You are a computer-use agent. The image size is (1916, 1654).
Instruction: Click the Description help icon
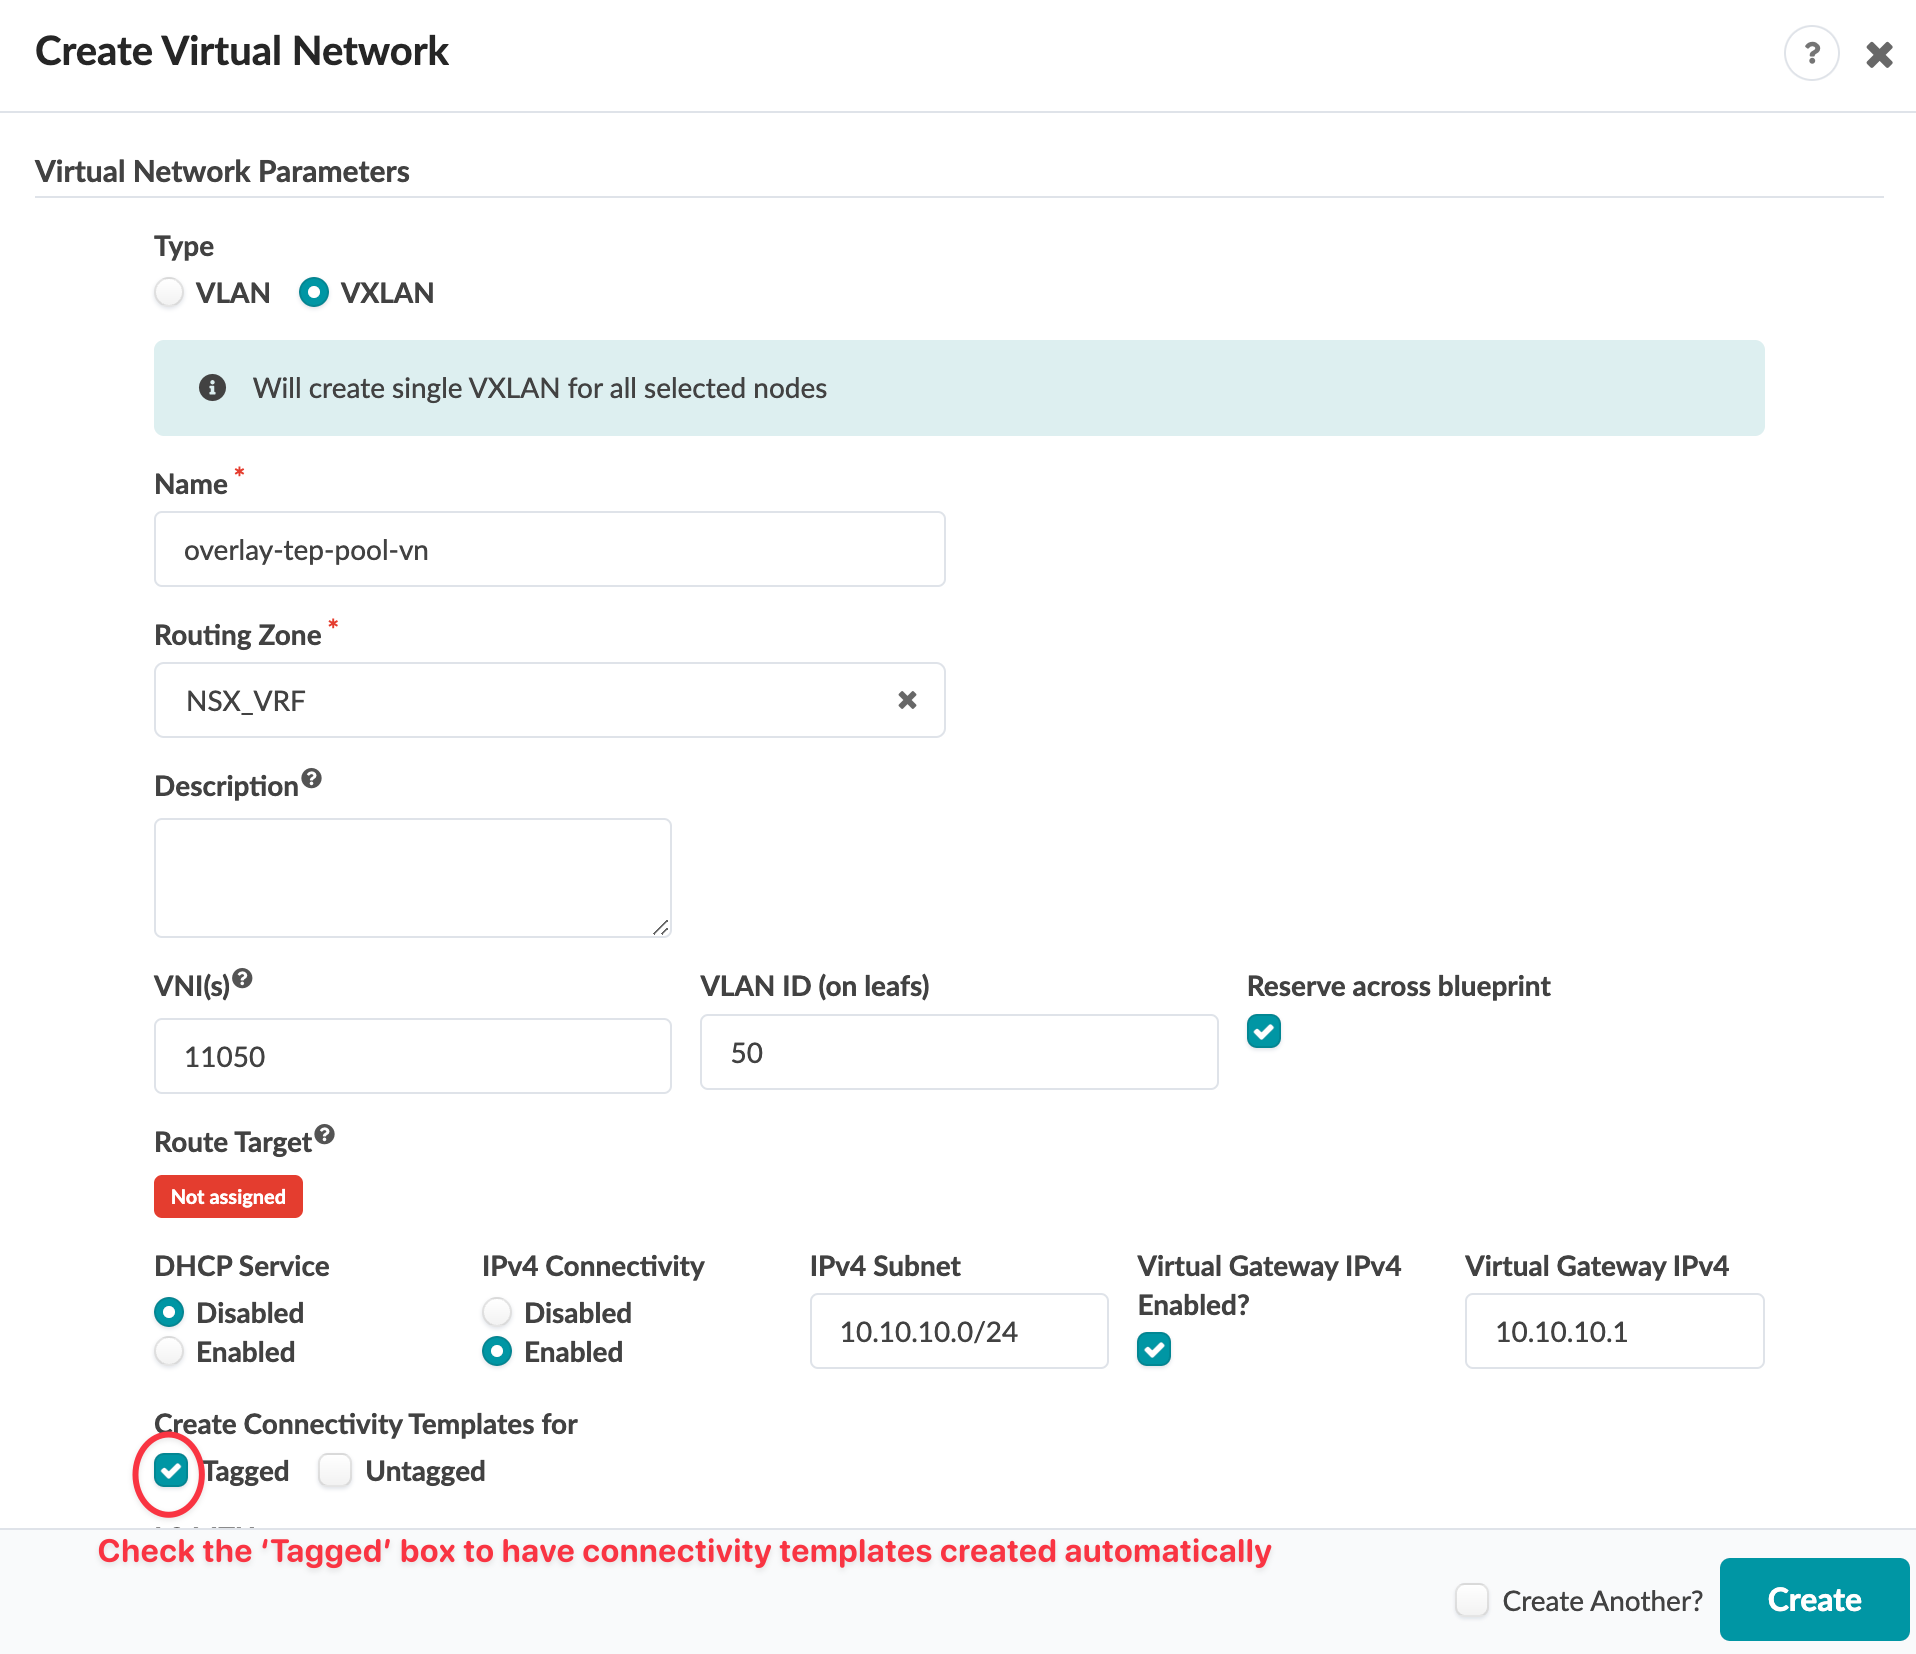point(312,778)
